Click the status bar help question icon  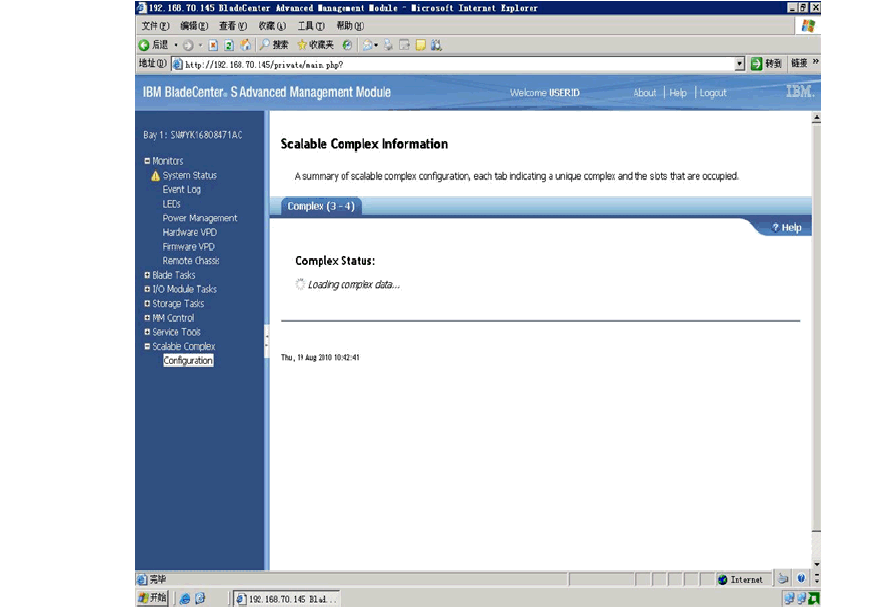[801, 579]
